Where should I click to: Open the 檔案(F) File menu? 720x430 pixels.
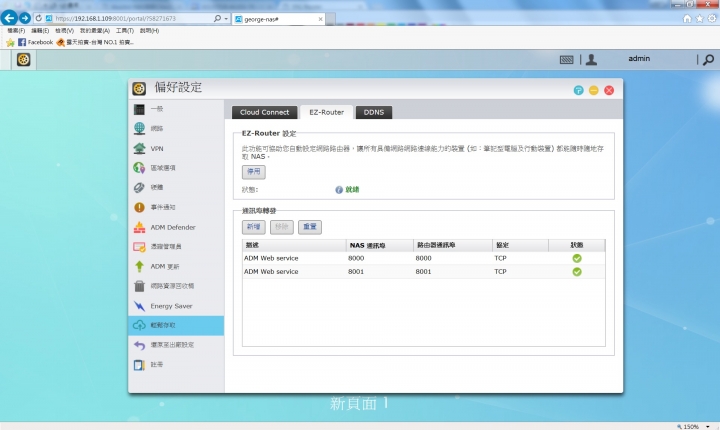16,31
